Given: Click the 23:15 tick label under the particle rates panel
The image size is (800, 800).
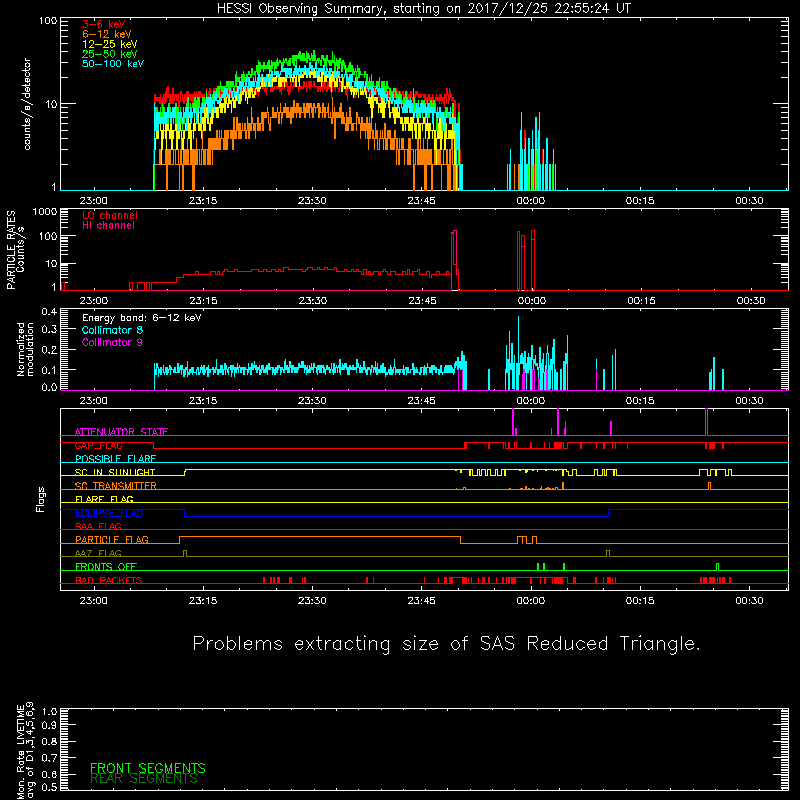Looking at the screenshot, I should pos(203,301).
